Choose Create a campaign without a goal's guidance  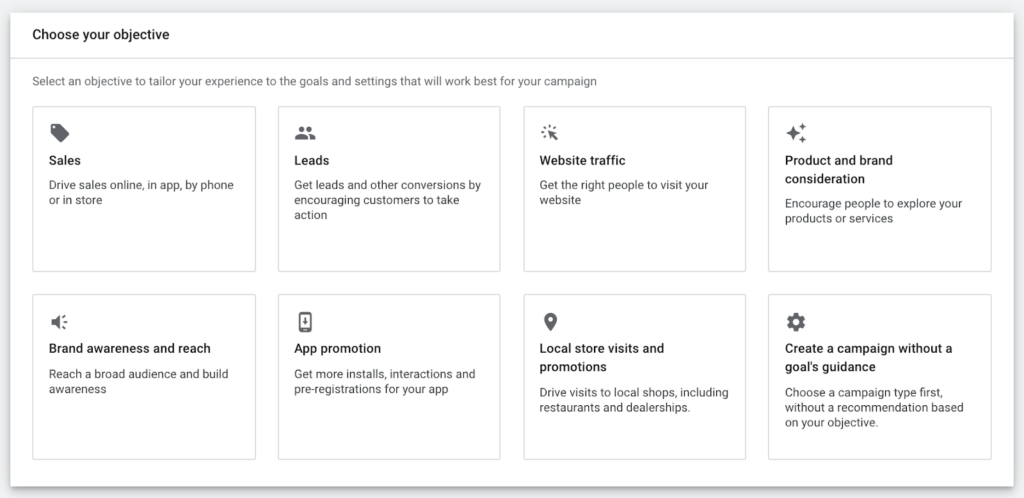pyautogui.click(x=869, y=358)
